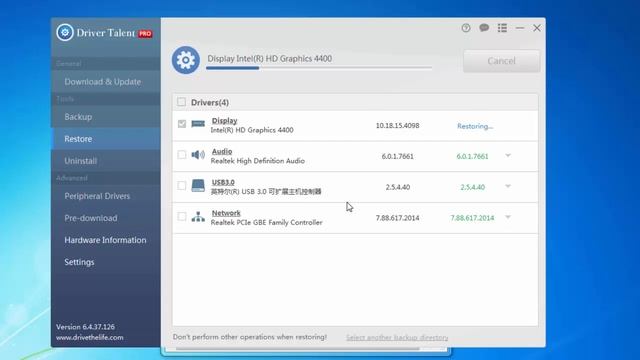Click Drivers(4) header label
640x360 pixels.
[210, 102]
